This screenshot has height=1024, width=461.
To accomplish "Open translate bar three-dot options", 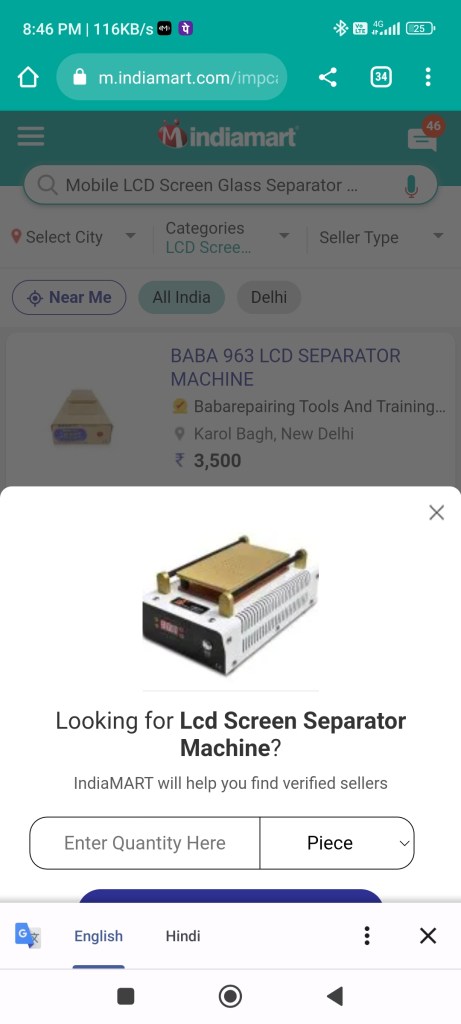I will pos(367,936).
